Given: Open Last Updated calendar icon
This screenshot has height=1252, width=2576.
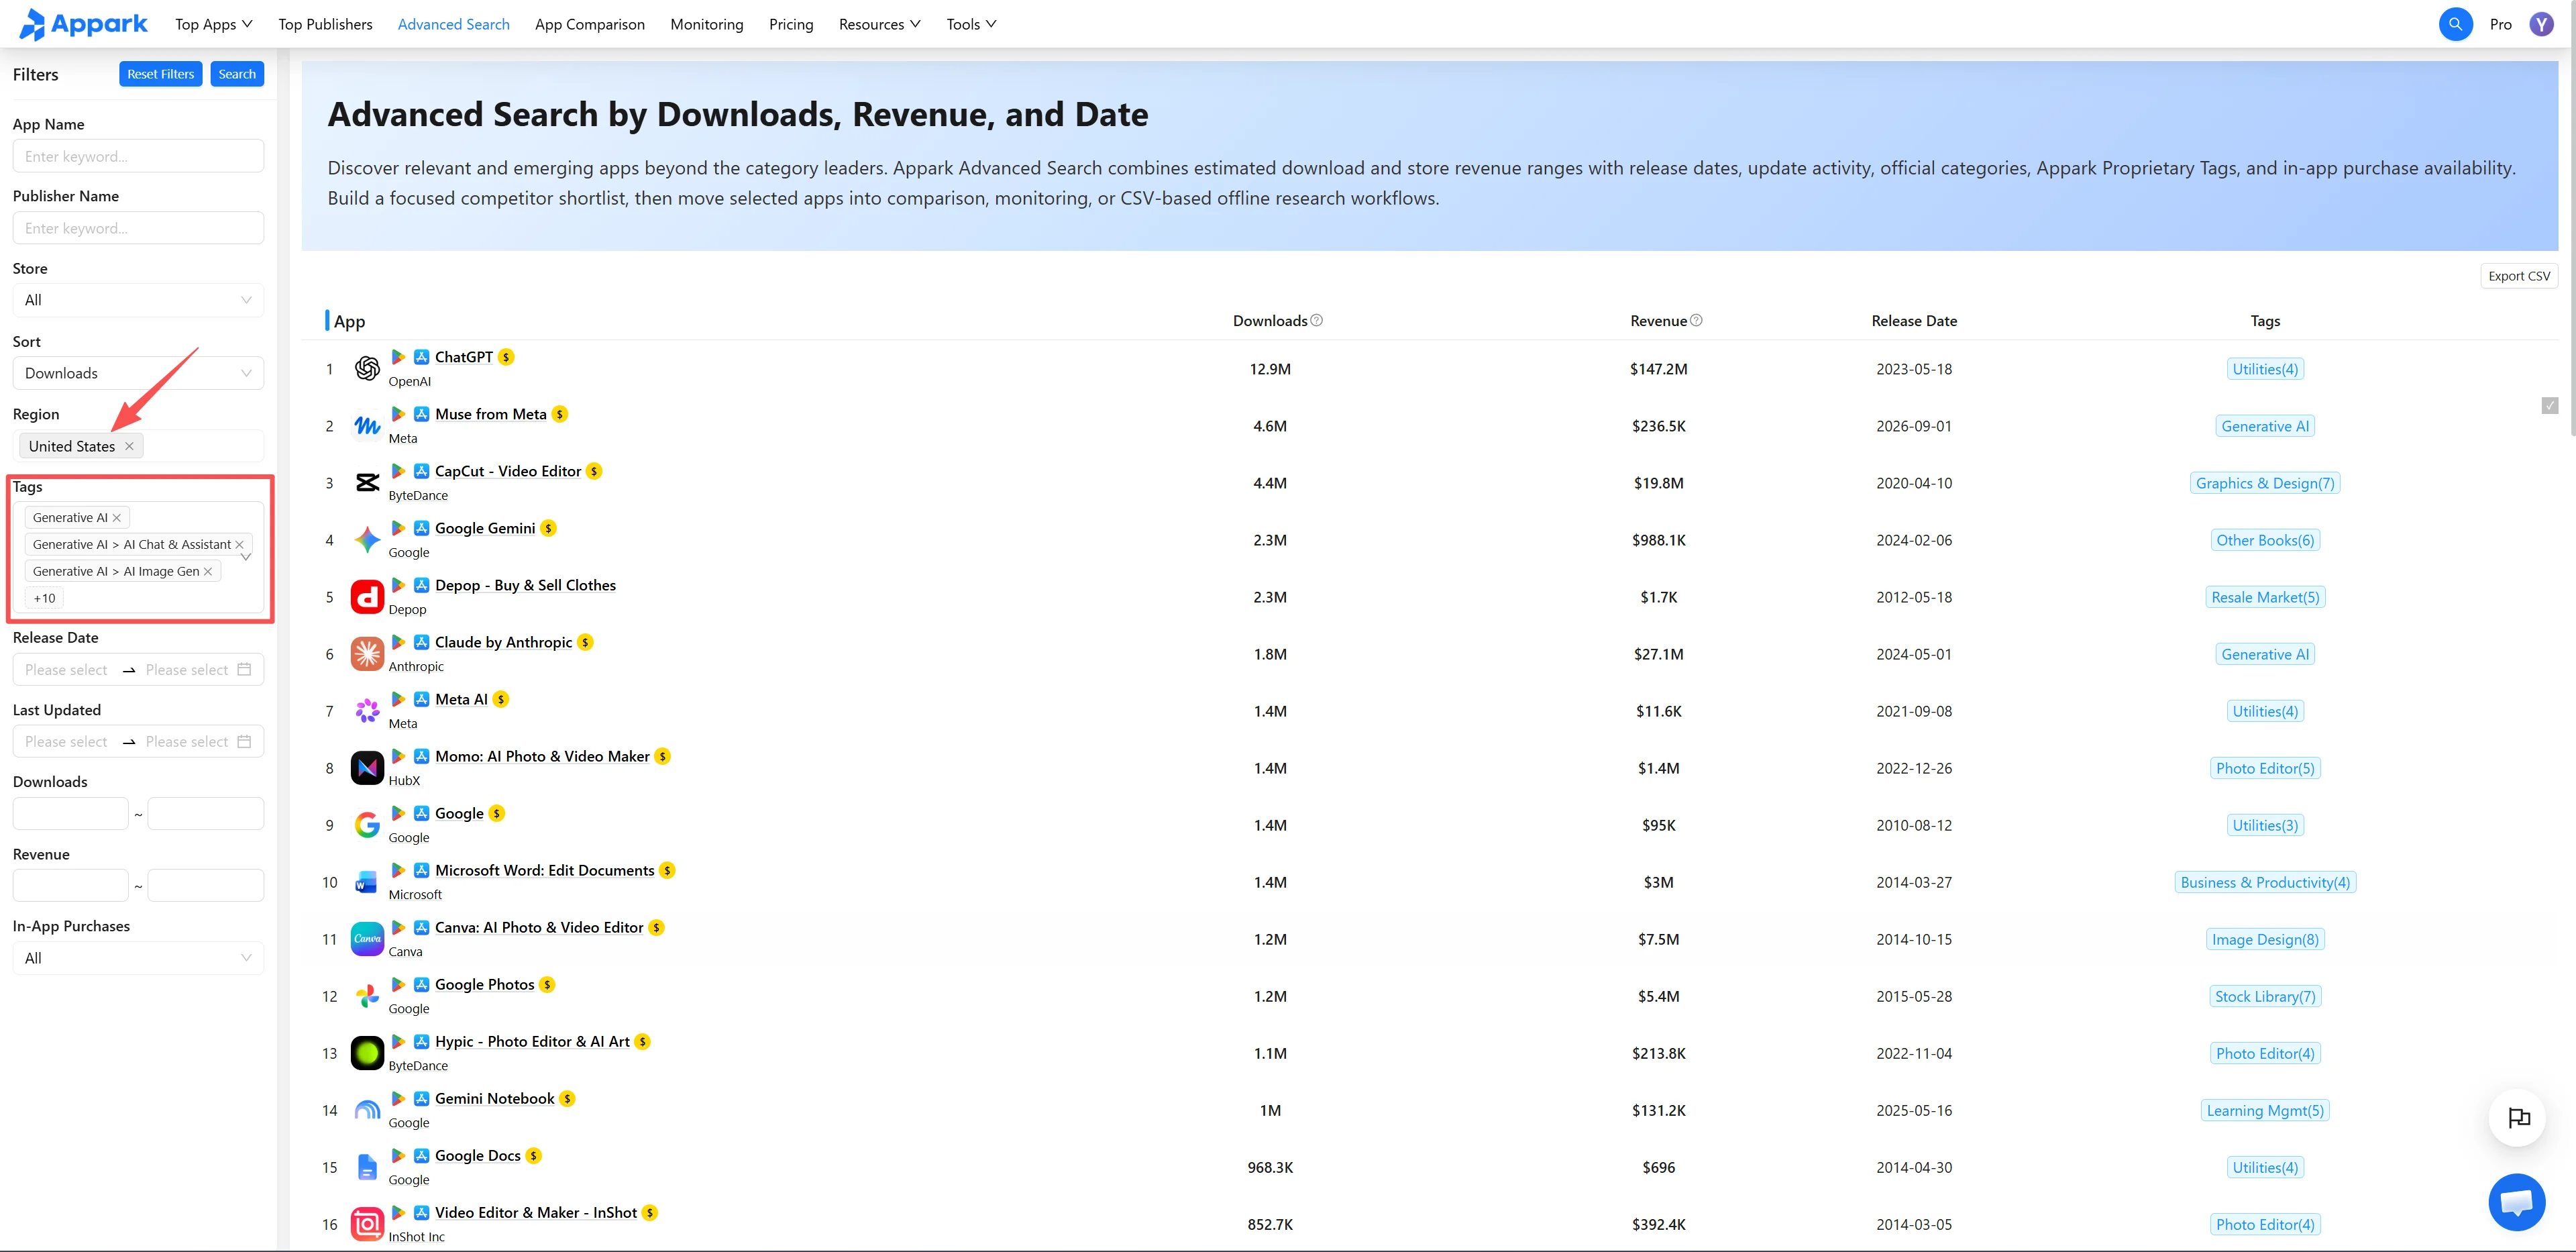Looking at the screenshot, I should (244, 741).
